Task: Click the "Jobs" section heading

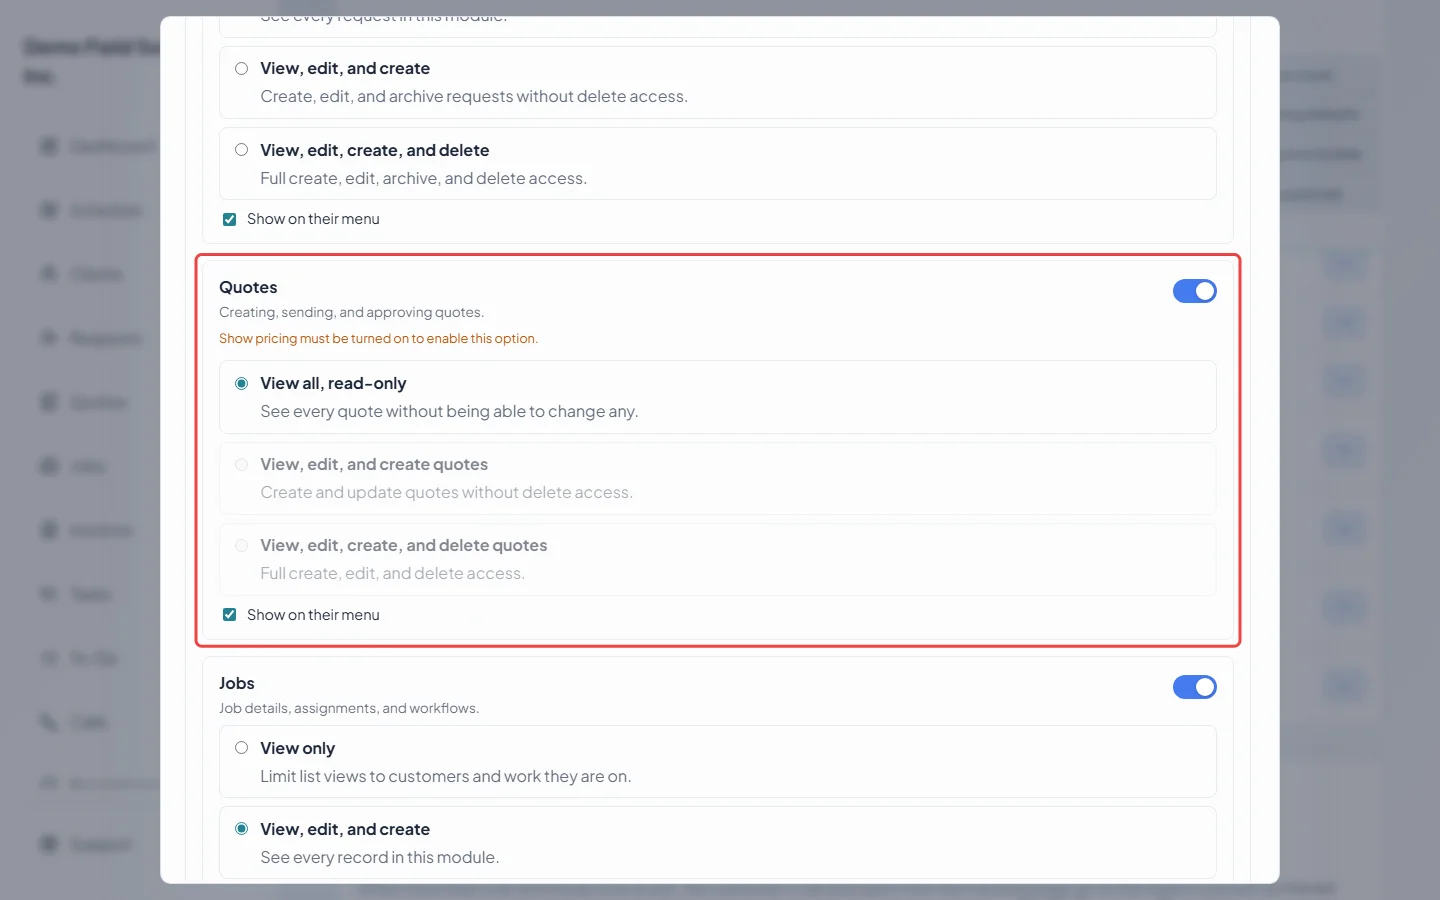Action: click(237, 683)
